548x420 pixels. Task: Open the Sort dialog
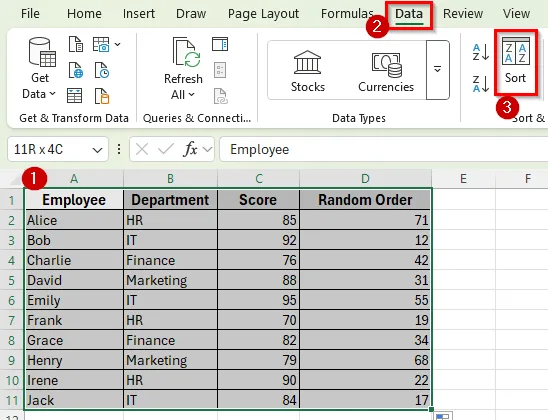(x=515, y=61)
